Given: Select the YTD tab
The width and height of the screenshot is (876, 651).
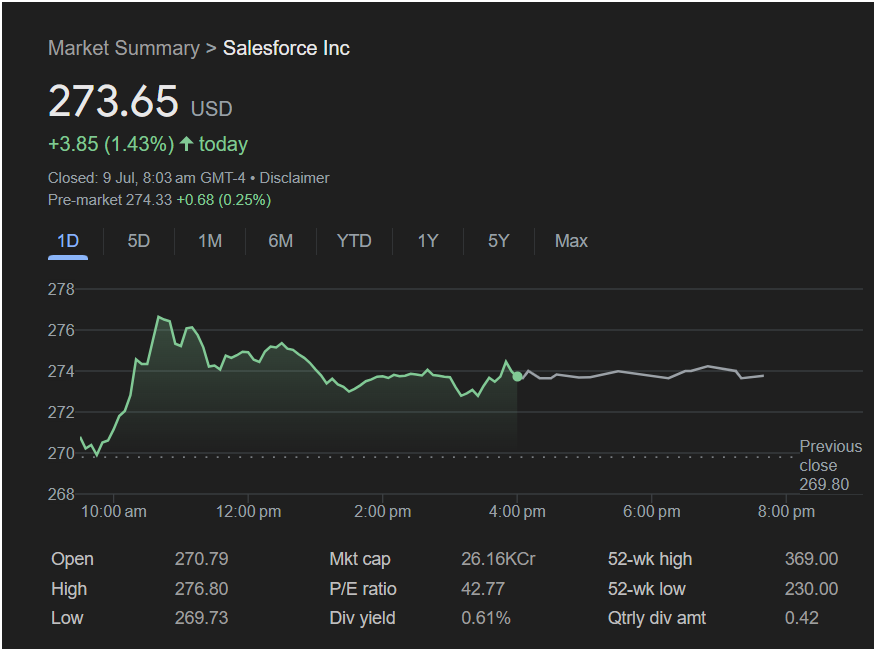Looking at the screenshot, I should tap(354, 241).
